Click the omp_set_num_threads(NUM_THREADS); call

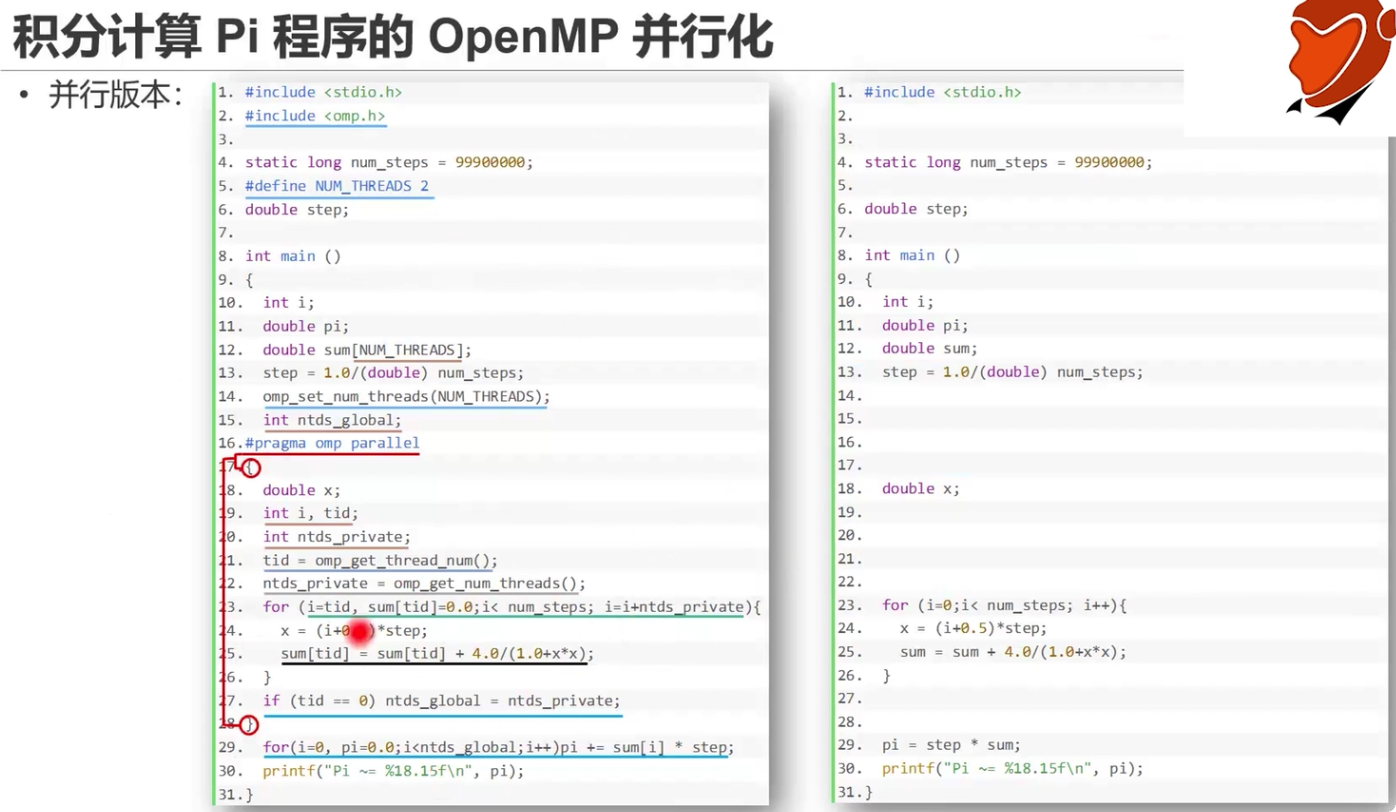406,396
